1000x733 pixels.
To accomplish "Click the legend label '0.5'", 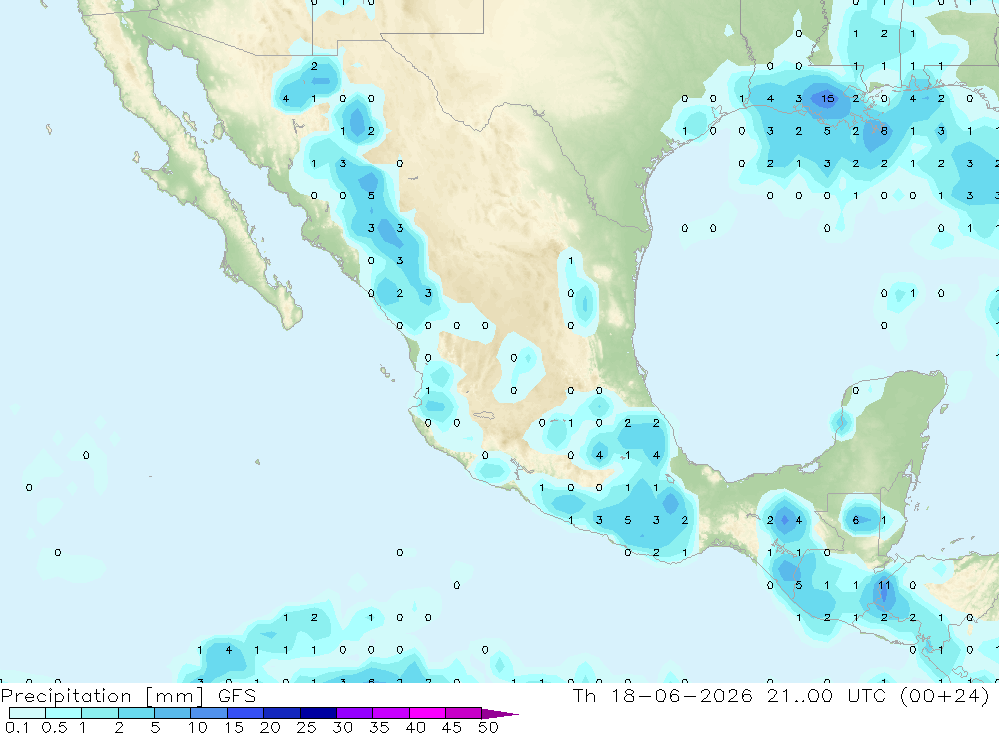I will (54, 727).
